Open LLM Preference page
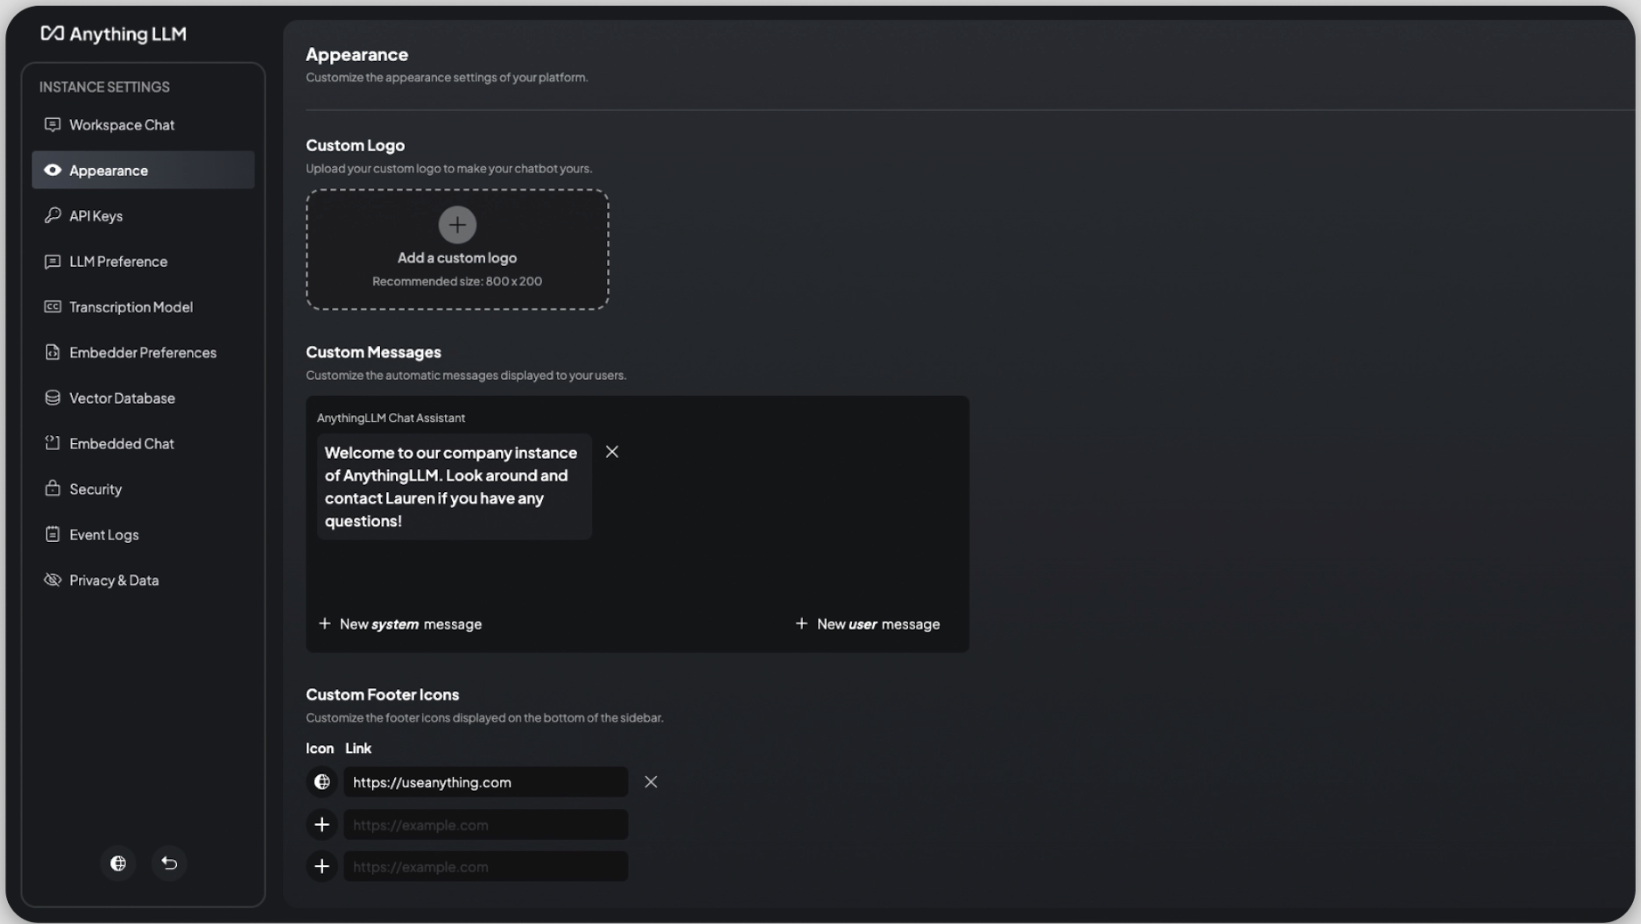Image resolution: width=1641 pixels, height=924 pixels. point(143,261)
